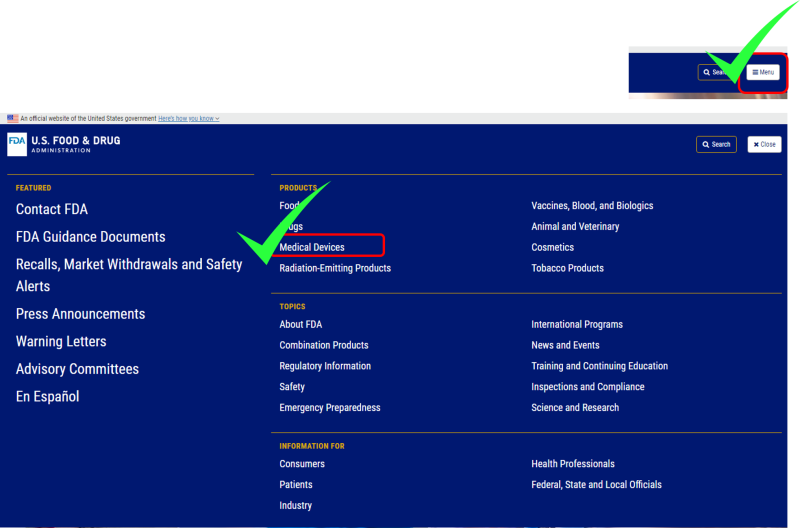The height and width of the screenshot is (528, 800).
Task: Switch to En Español
Action: (47, 396)
